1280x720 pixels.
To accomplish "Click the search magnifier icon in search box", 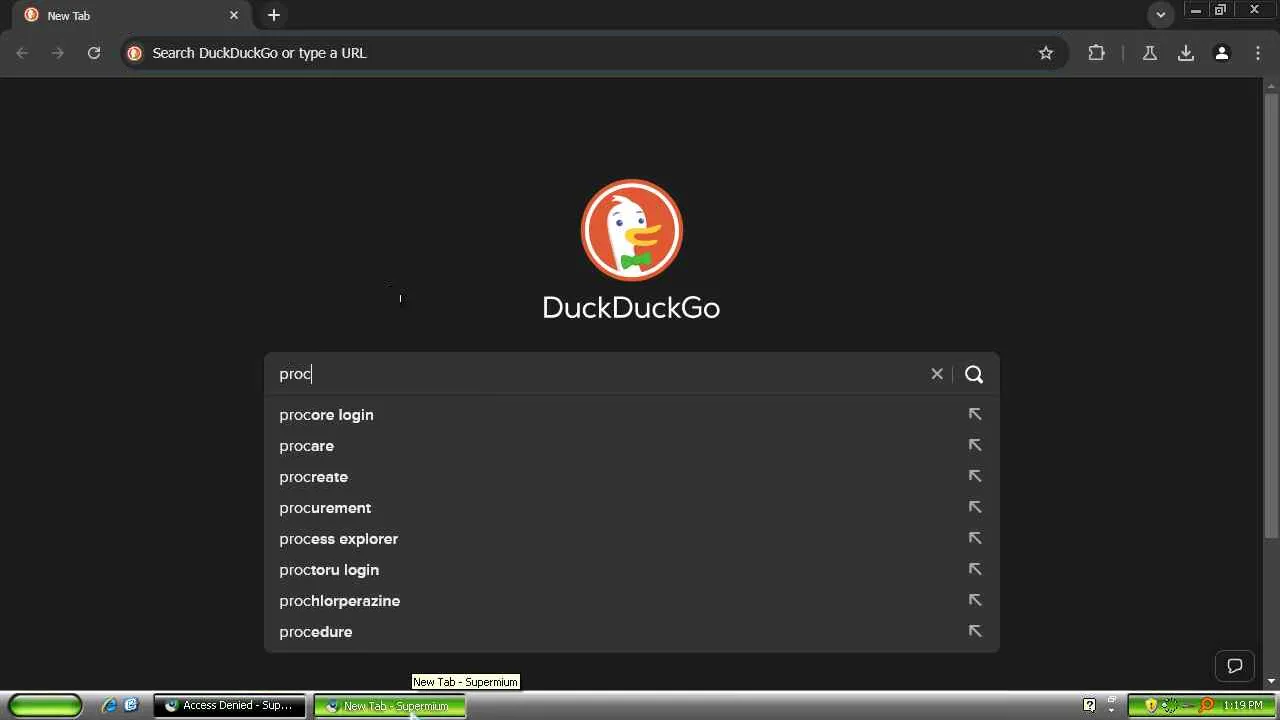I will pyautogui.click(x=974, y=374).
